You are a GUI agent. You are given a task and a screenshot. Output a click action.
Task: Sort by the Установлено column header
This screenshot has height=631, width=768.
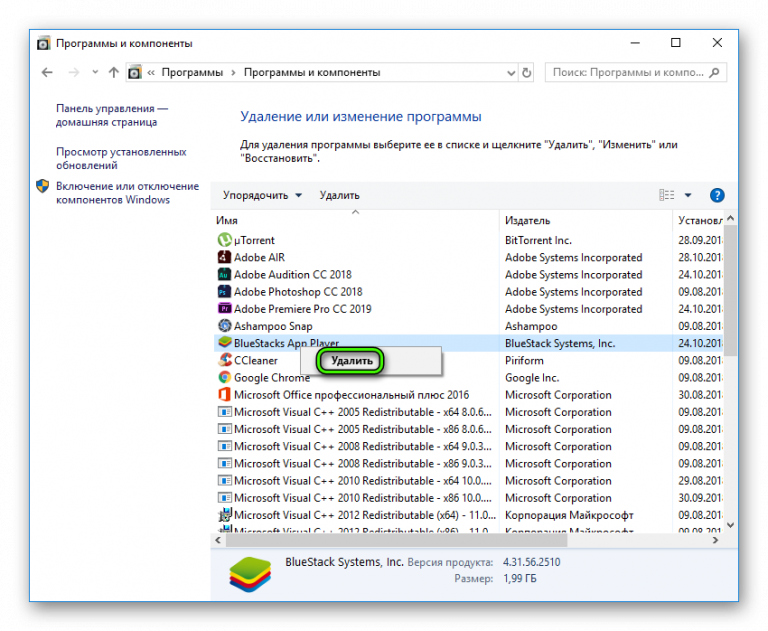pos(699,220)
